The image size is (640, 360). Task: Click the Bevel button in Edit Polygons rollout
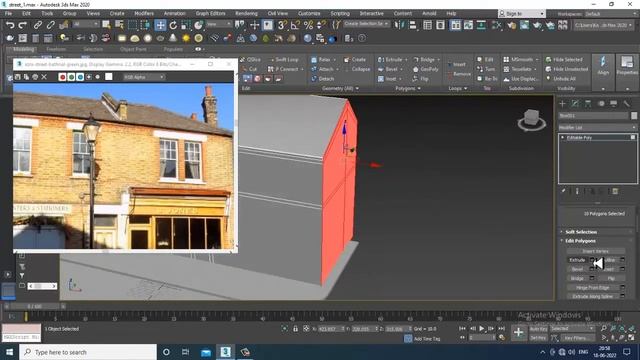[x=577, y=269]
